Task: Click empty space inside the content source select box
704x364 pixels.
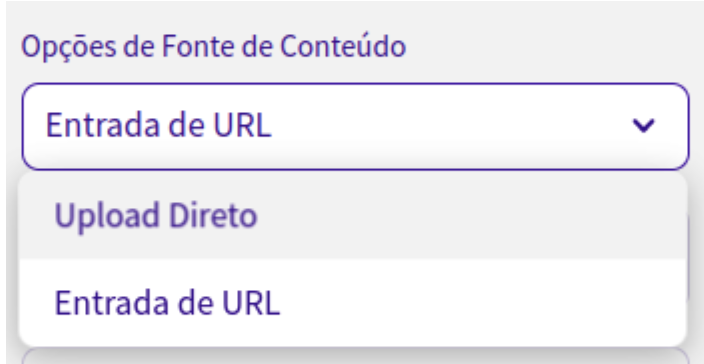Action: pyautogui.click(x=449, y=126)
